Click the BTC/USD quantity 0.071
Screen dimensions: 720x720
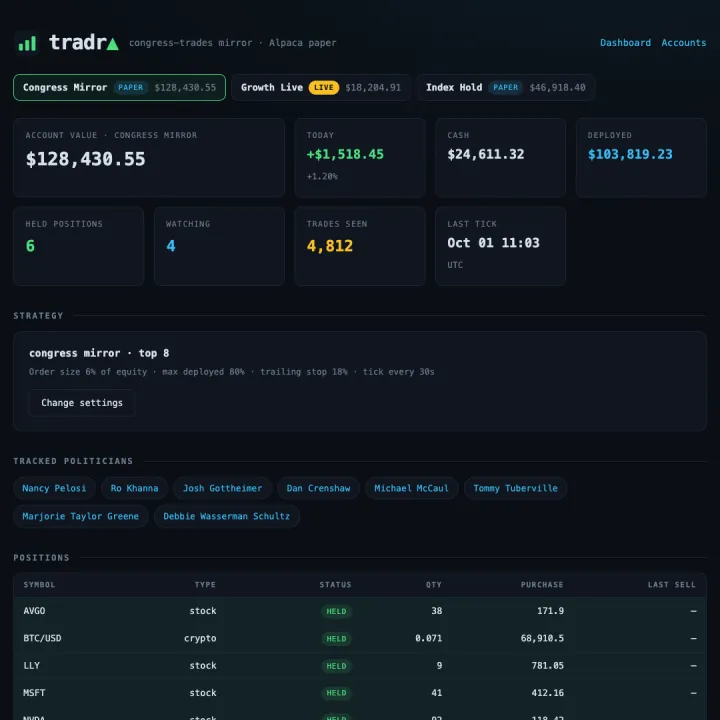point(428,638)
